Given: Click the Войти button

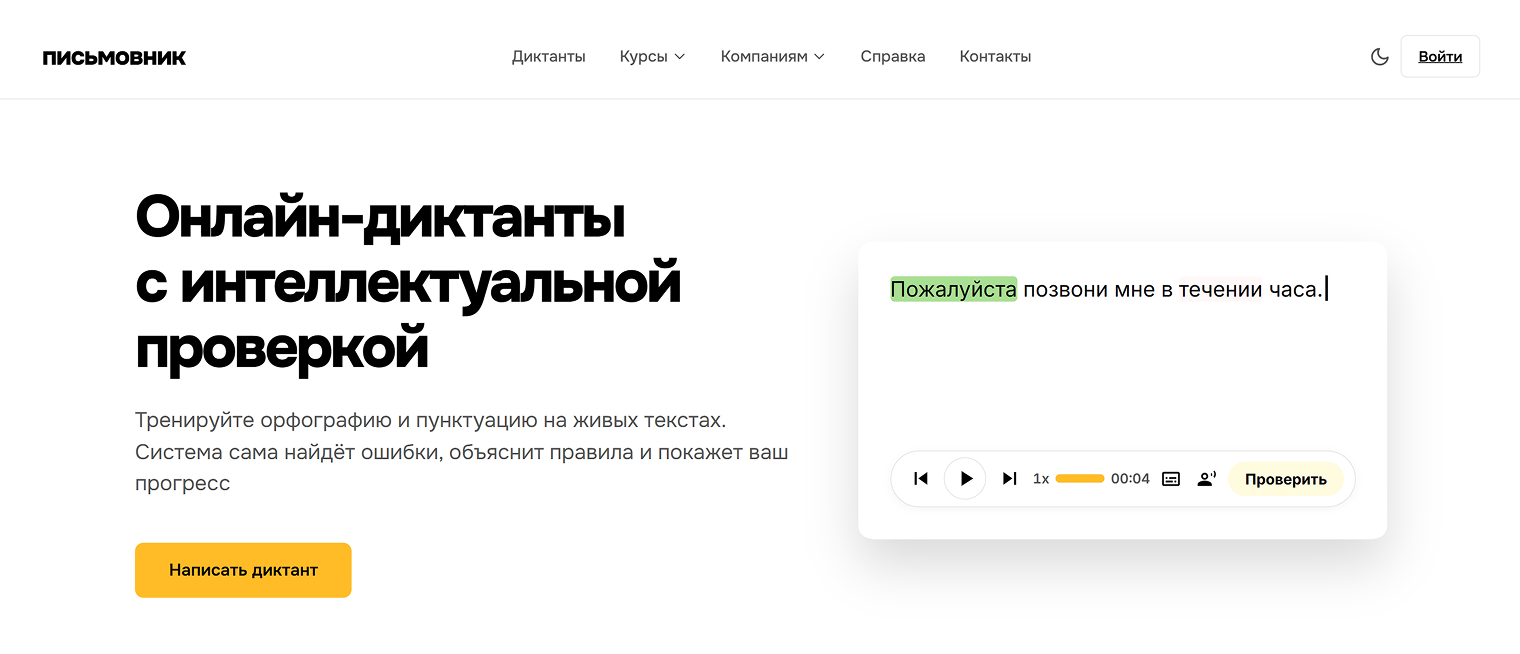Looking at the screenshot, I should click(1440, 57).
